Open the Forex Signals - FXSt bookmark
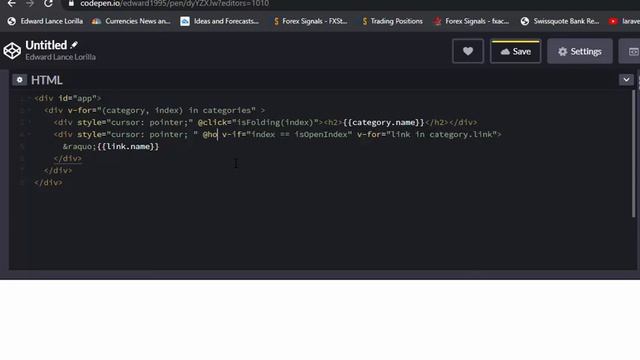This screenshot has width=640, height=360. pos(310,21)
